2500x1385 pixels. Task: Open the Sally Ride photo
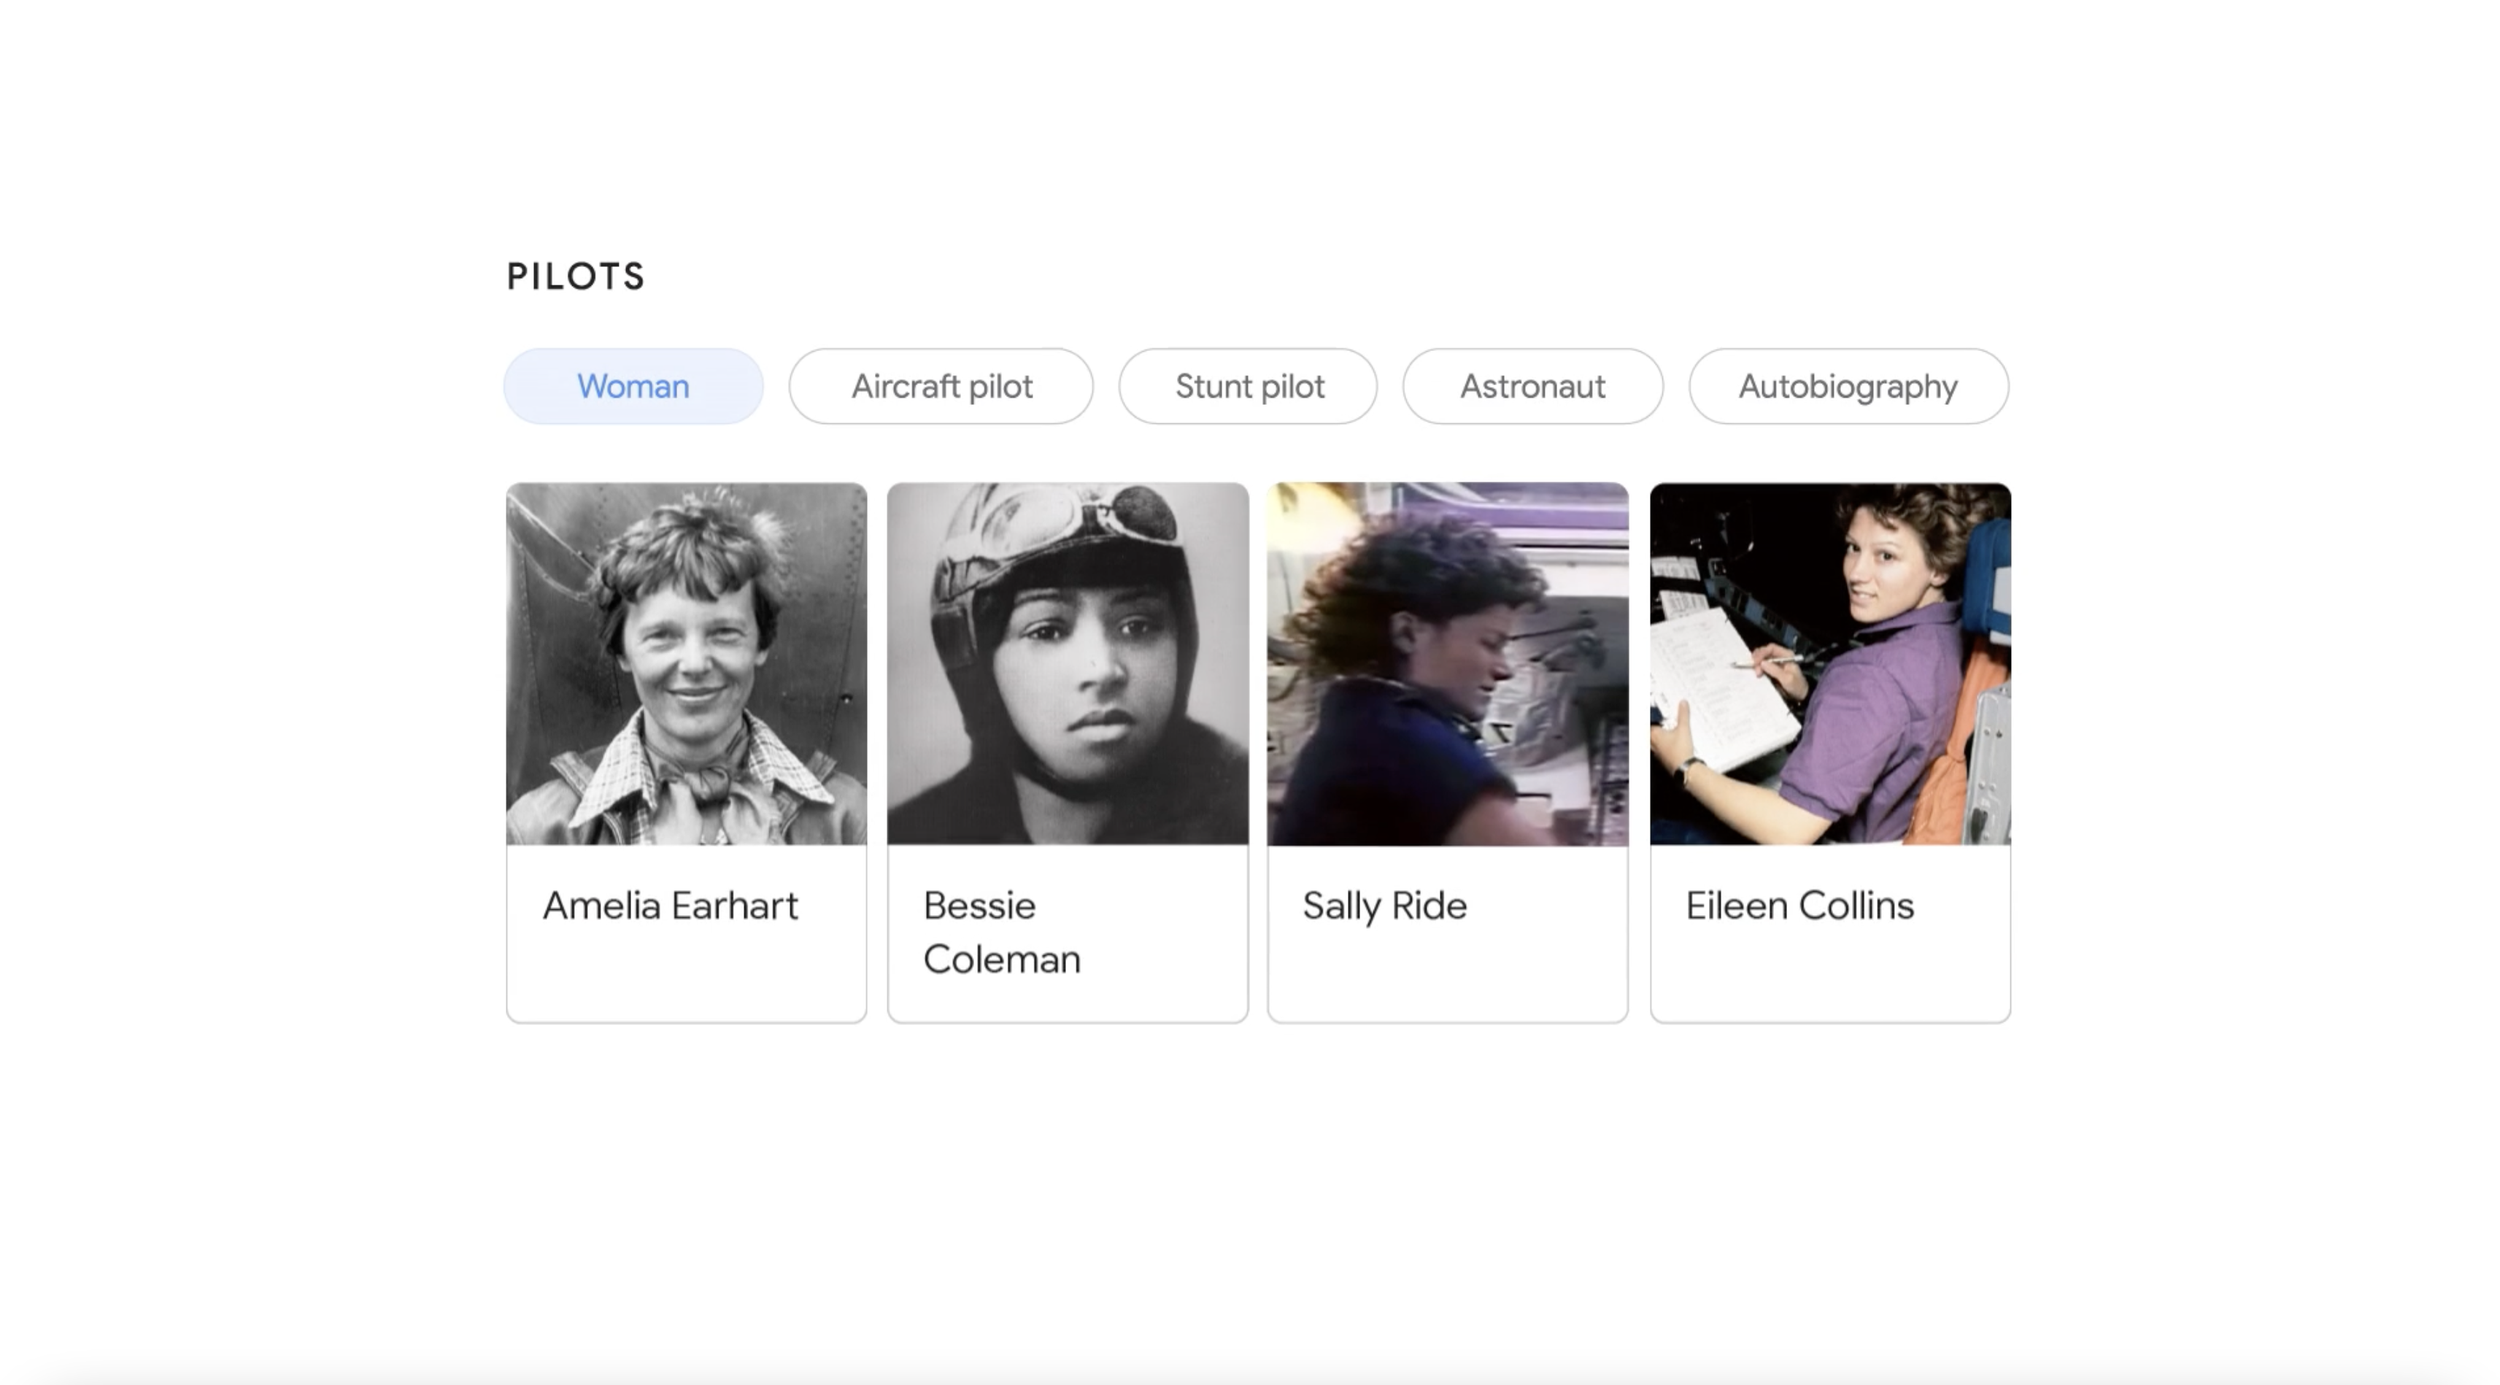coord(1448,664)
